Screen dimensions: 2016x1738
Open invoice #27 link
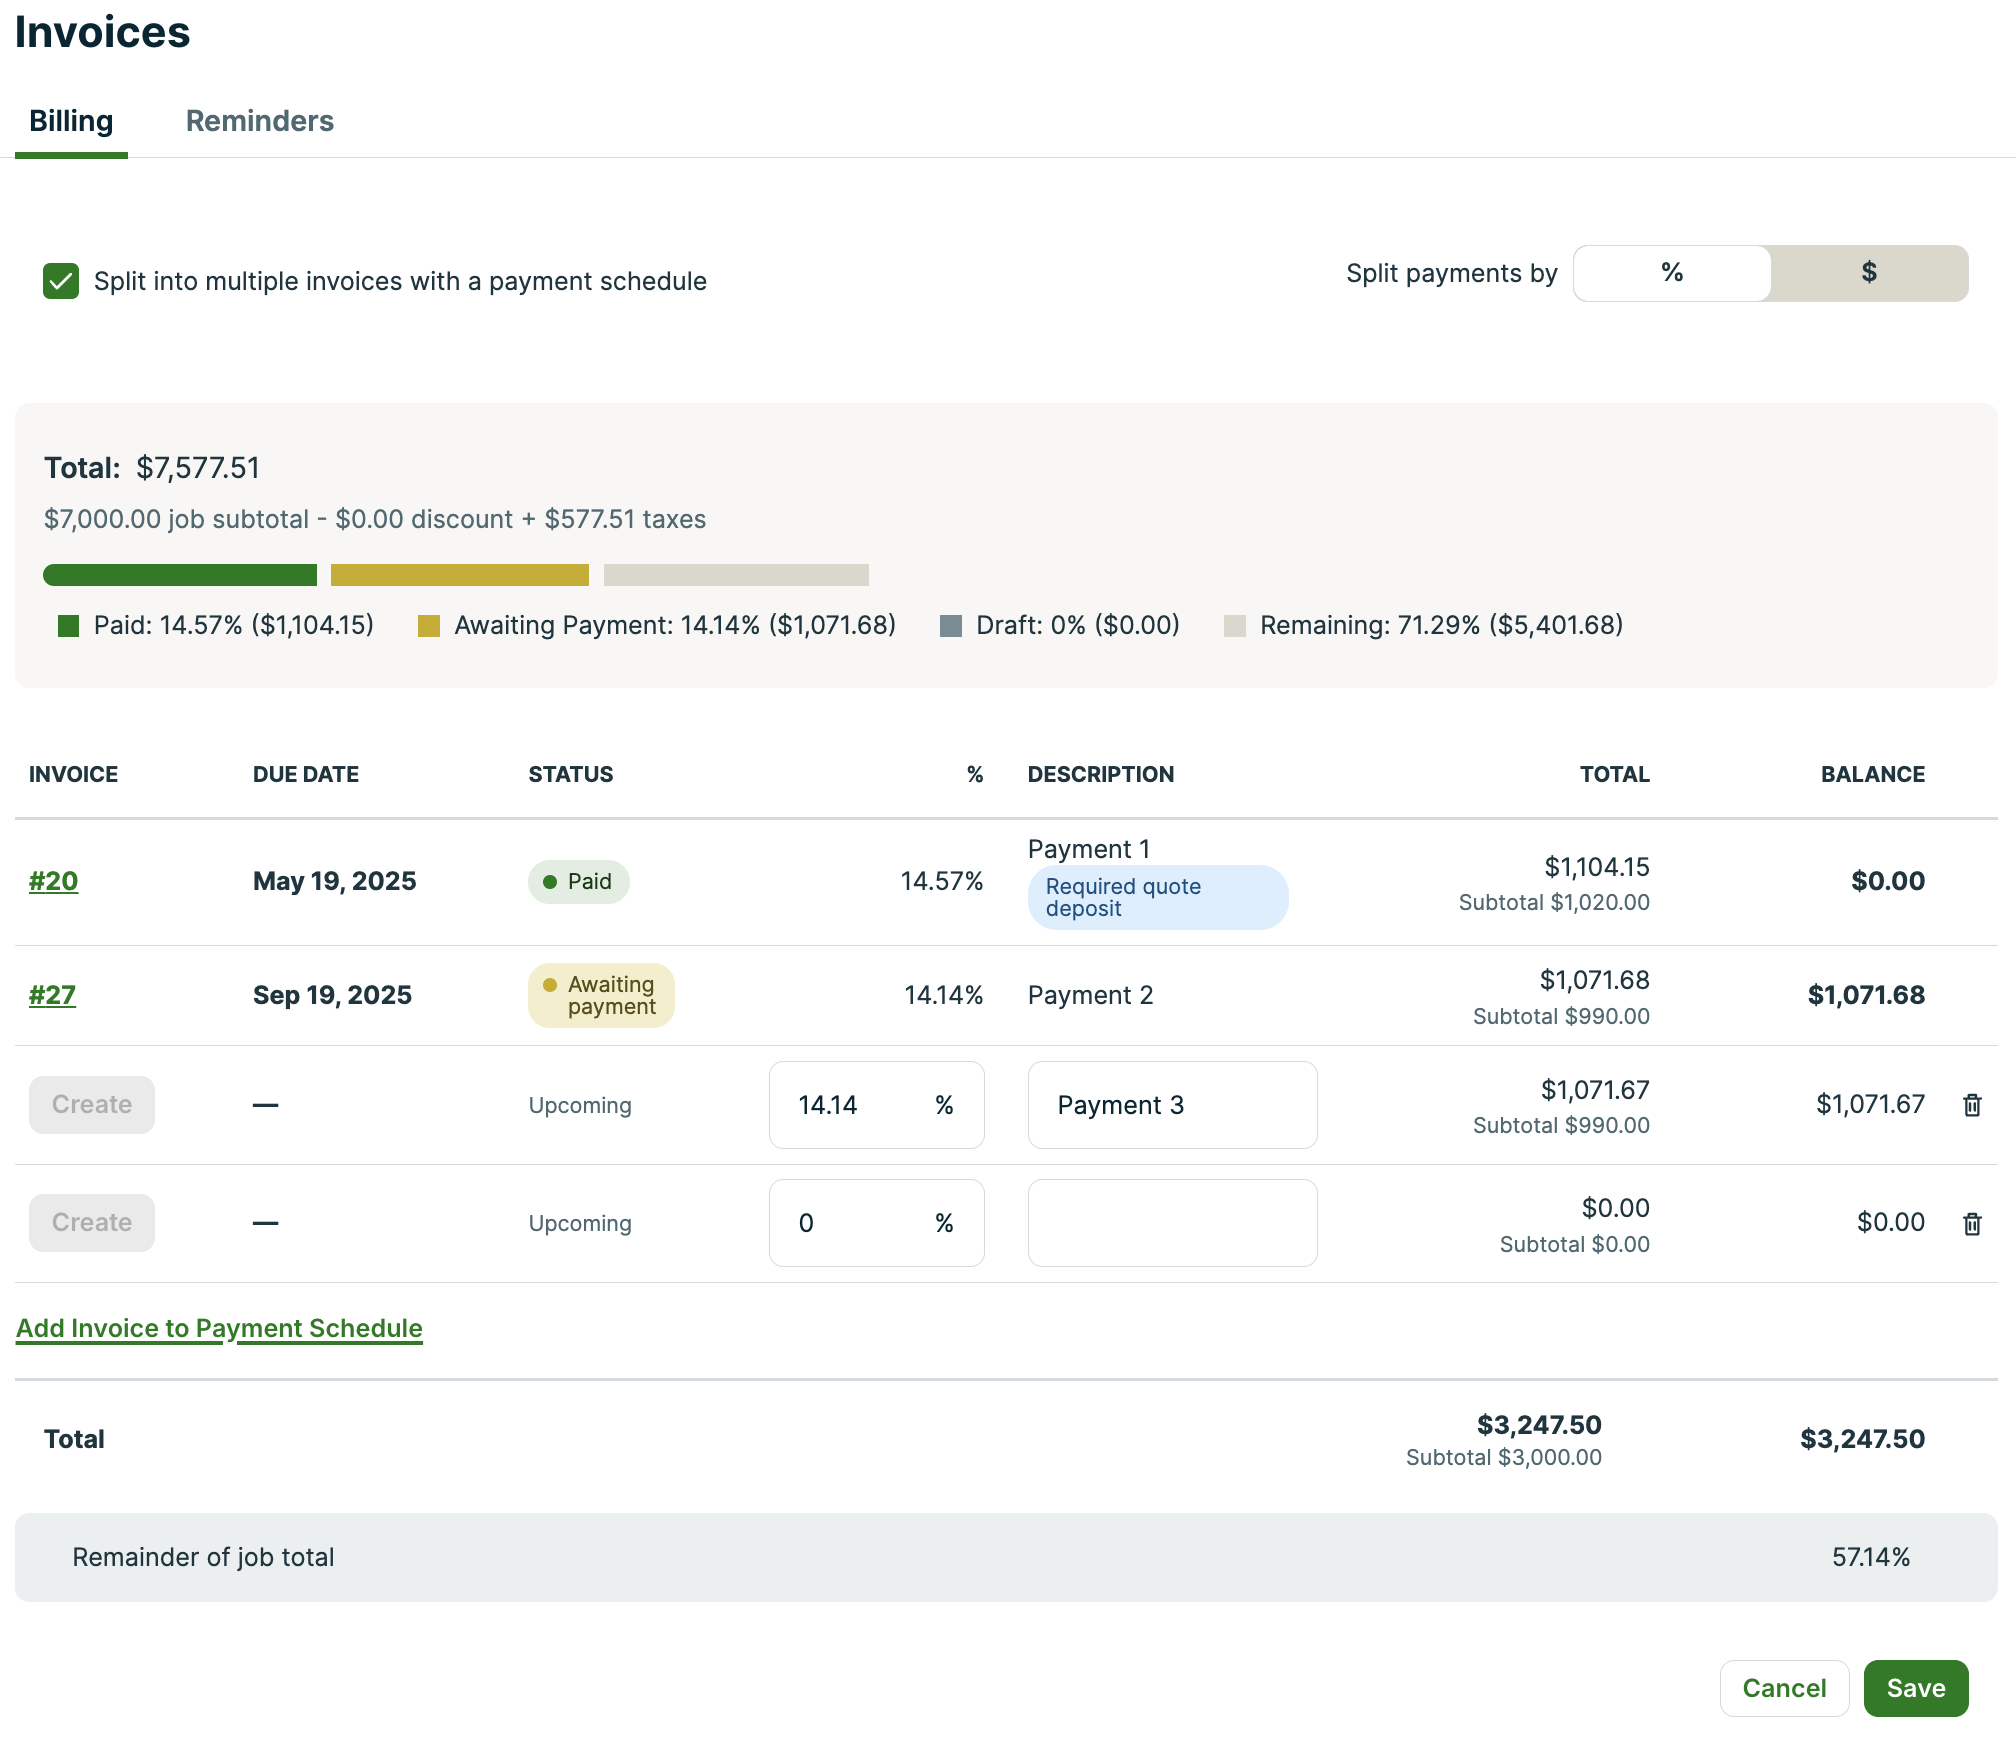coord(52,995)
